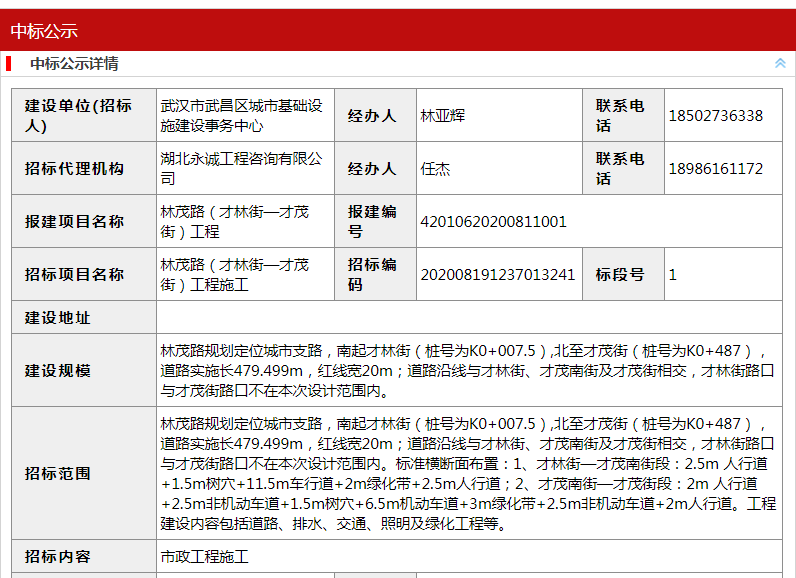Click the 中标公示详情 section heading
796x578 pixels.
click(x=74, y=64)
